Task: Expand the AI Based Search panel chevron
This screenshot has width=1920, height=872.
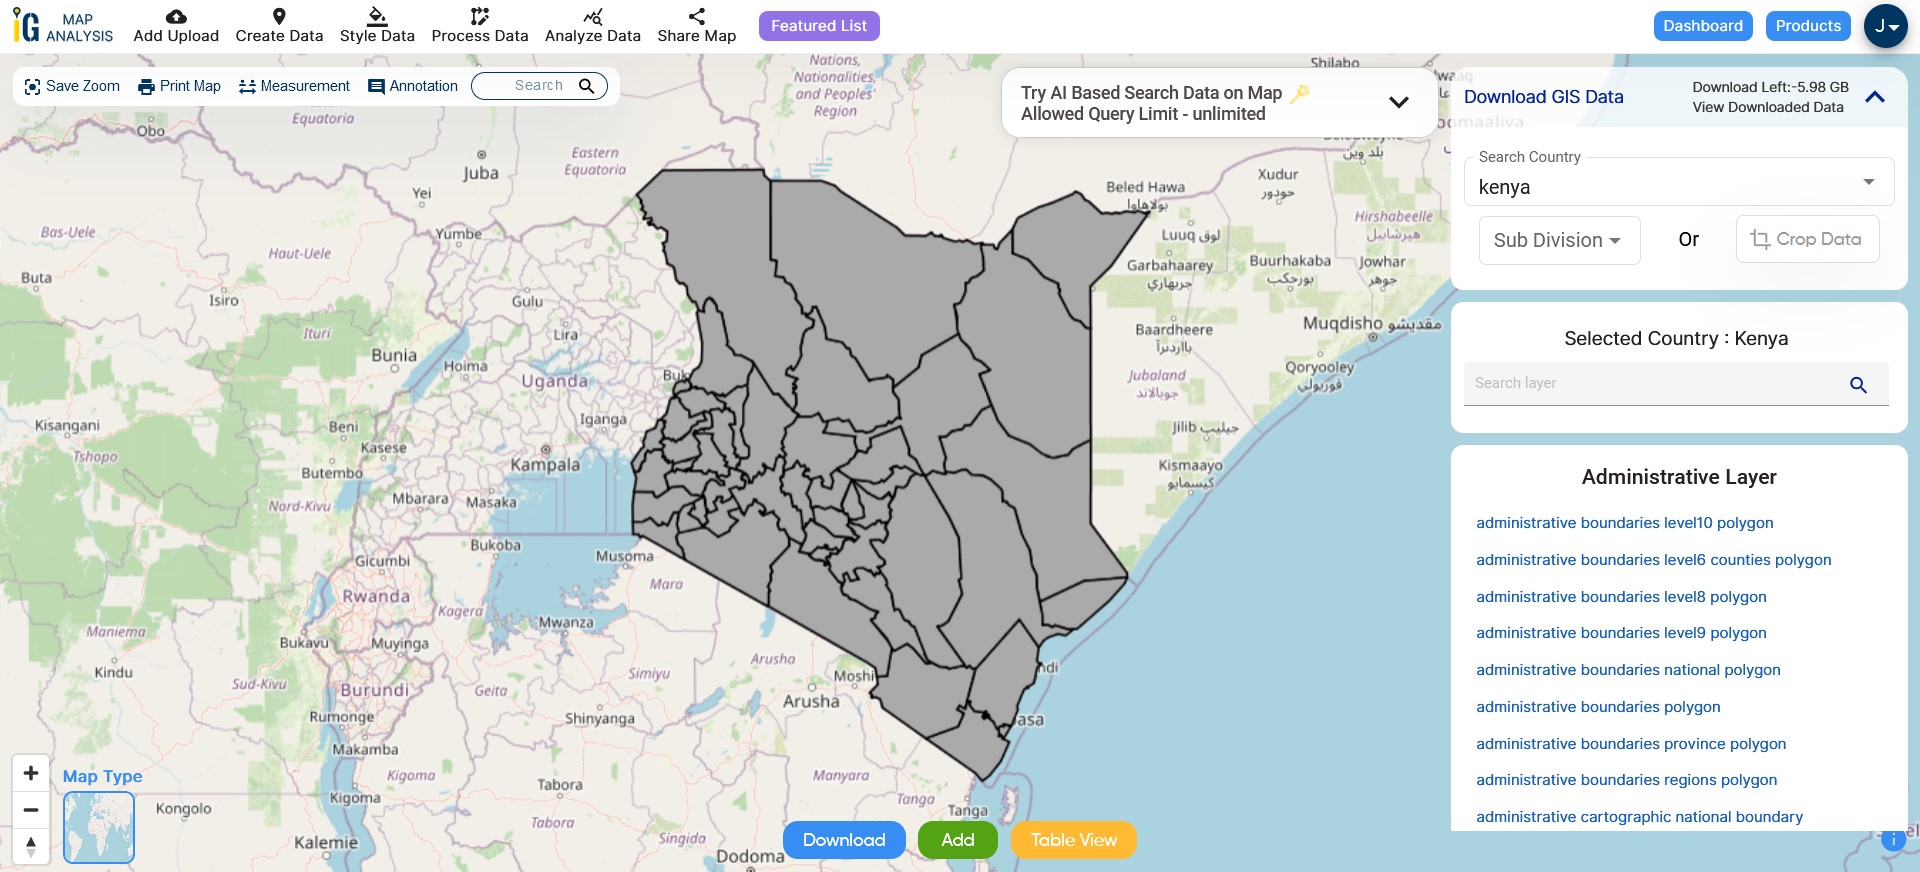Action: coord(1399,102)
